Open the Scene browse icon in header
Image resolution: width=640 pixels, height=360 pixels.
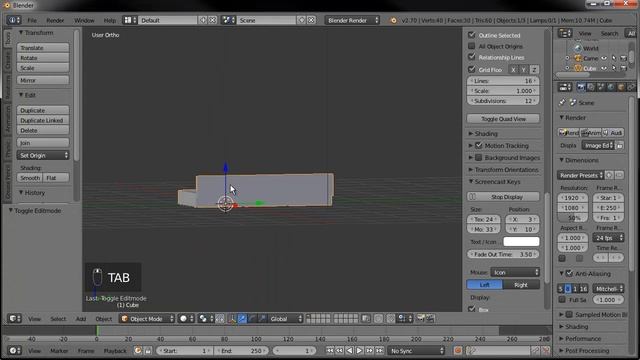click(x=228, y=20)
